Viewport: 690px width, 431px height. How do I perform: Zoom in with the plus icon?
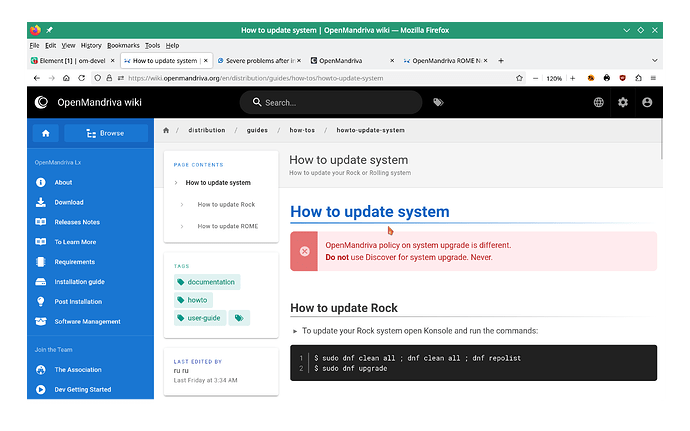point(573,78)
